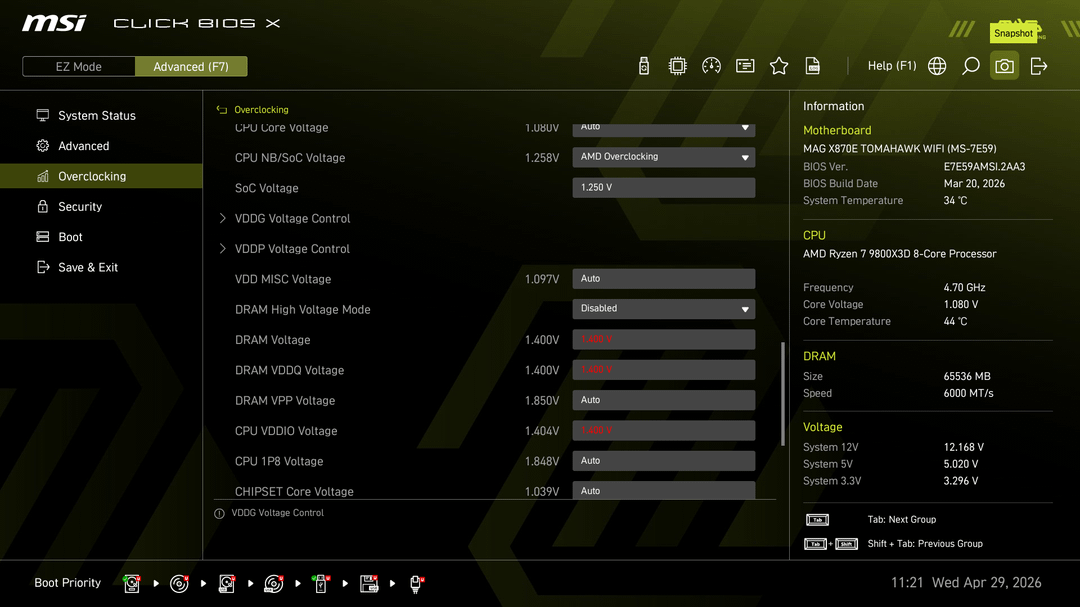Take a screenshot with Snapshot camera icon

tap(1004, 66)
